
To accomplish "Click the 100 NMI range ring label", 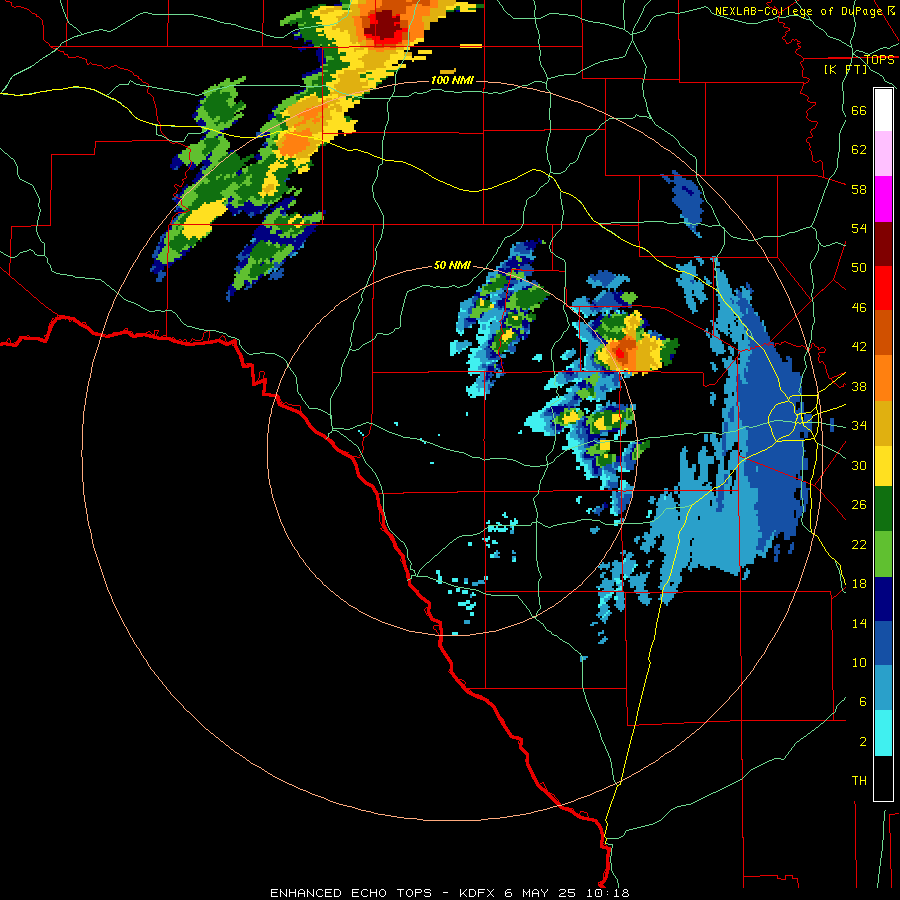I will (452, 80).
